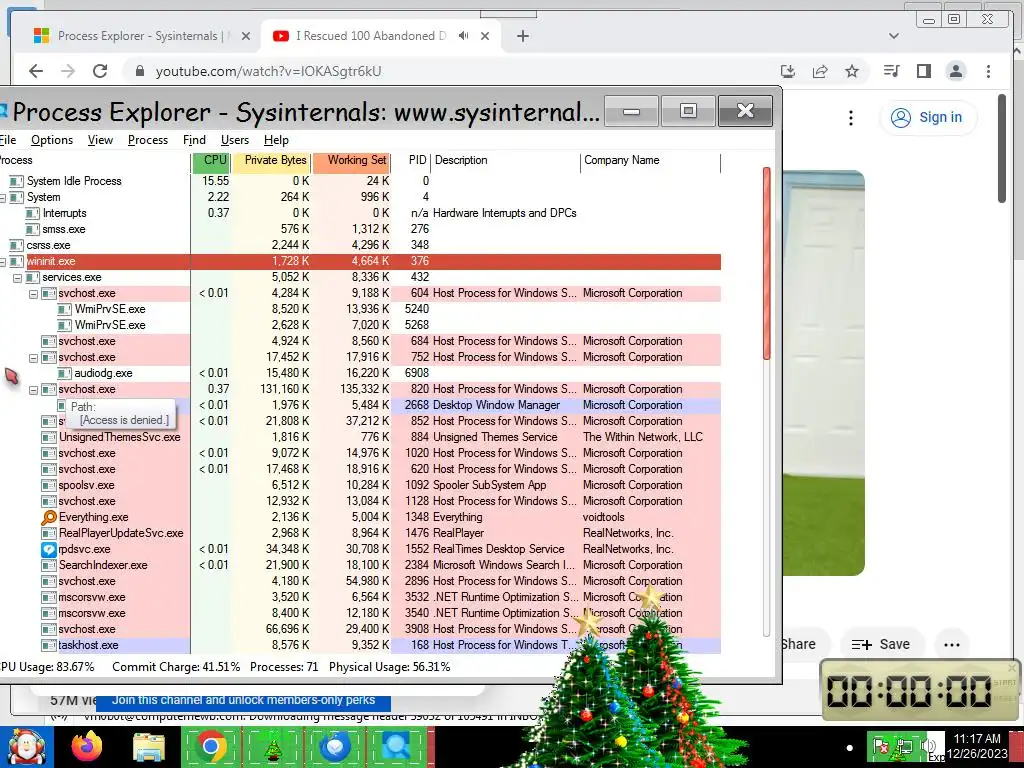Collapse the services.exe tree node
Image resolution: width=1024 pixels, height=768 pixels.
18,278
